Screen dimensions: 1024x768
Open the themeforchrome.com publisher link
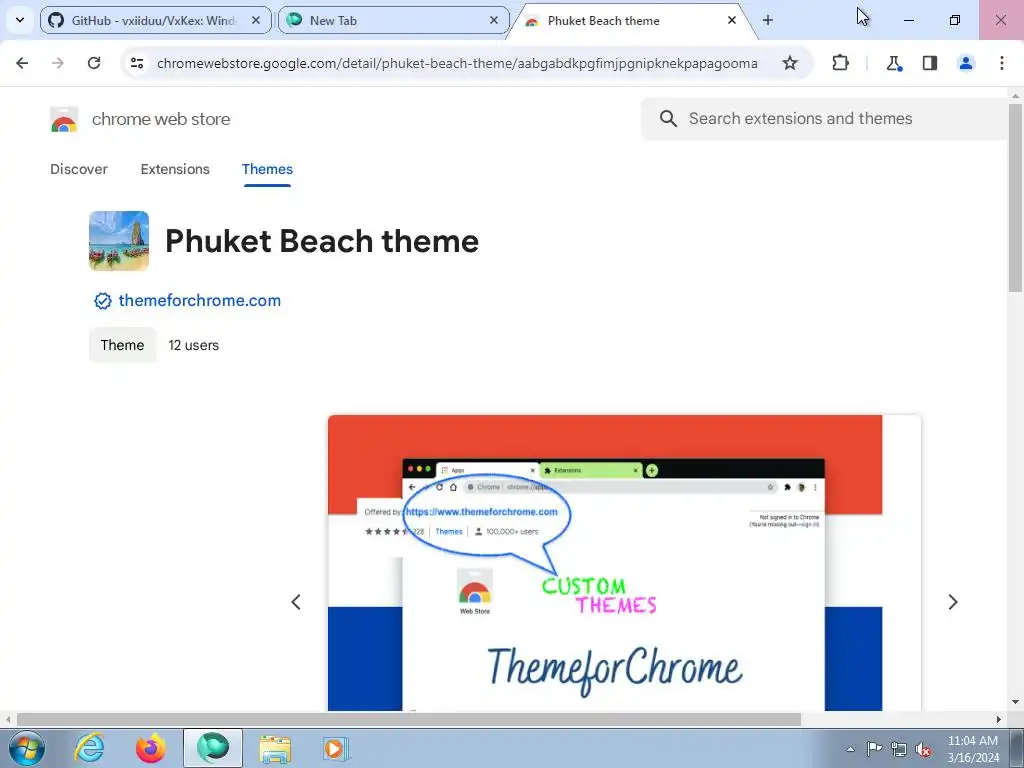pos(200,300)
